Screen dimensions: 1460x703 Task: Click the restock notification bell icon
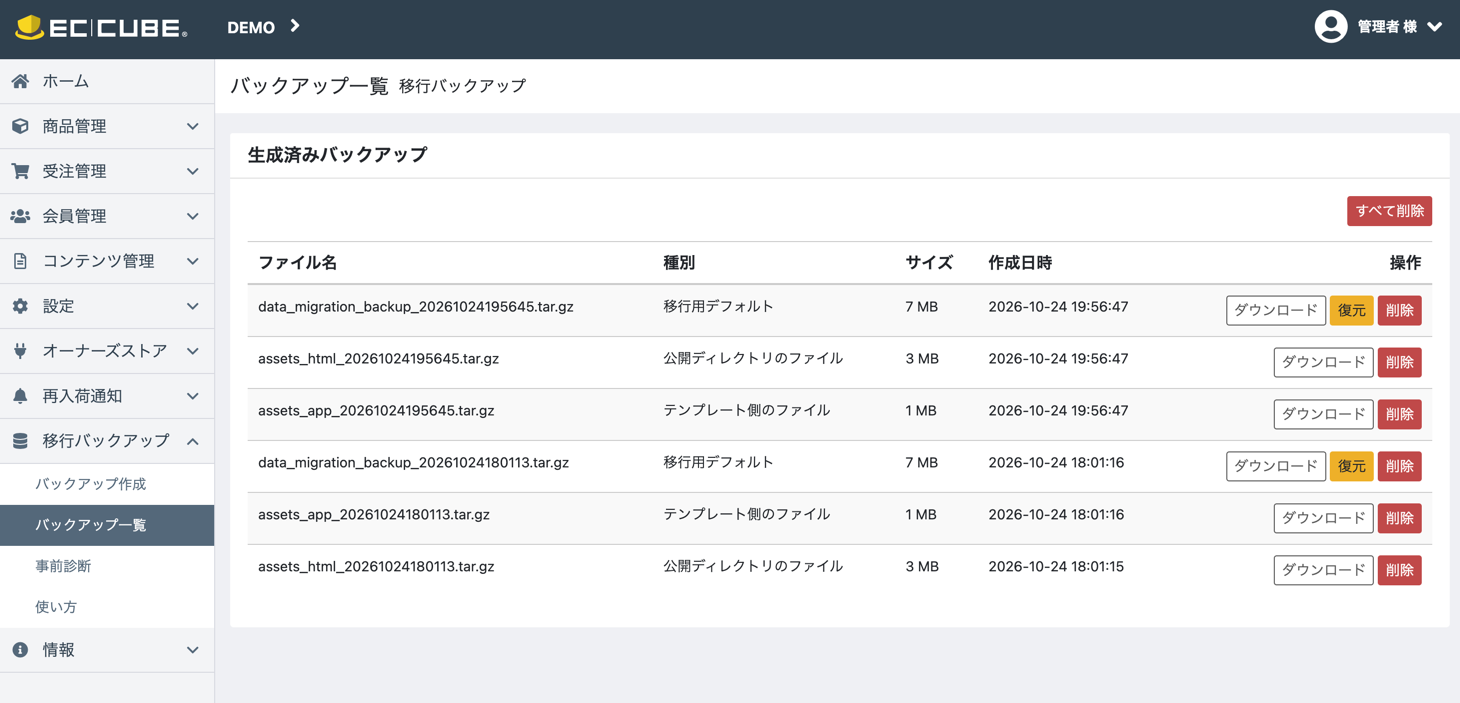tap(20, 396)
